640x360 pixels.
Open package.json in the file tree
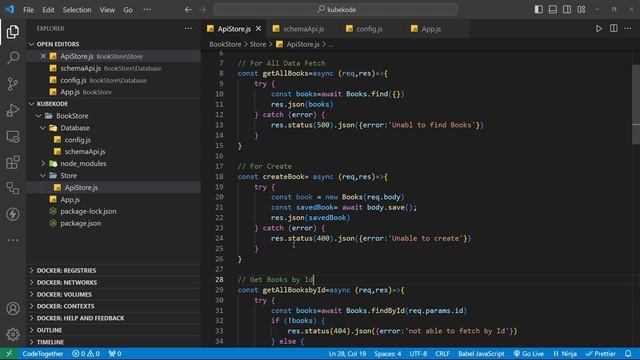point(114,223)
